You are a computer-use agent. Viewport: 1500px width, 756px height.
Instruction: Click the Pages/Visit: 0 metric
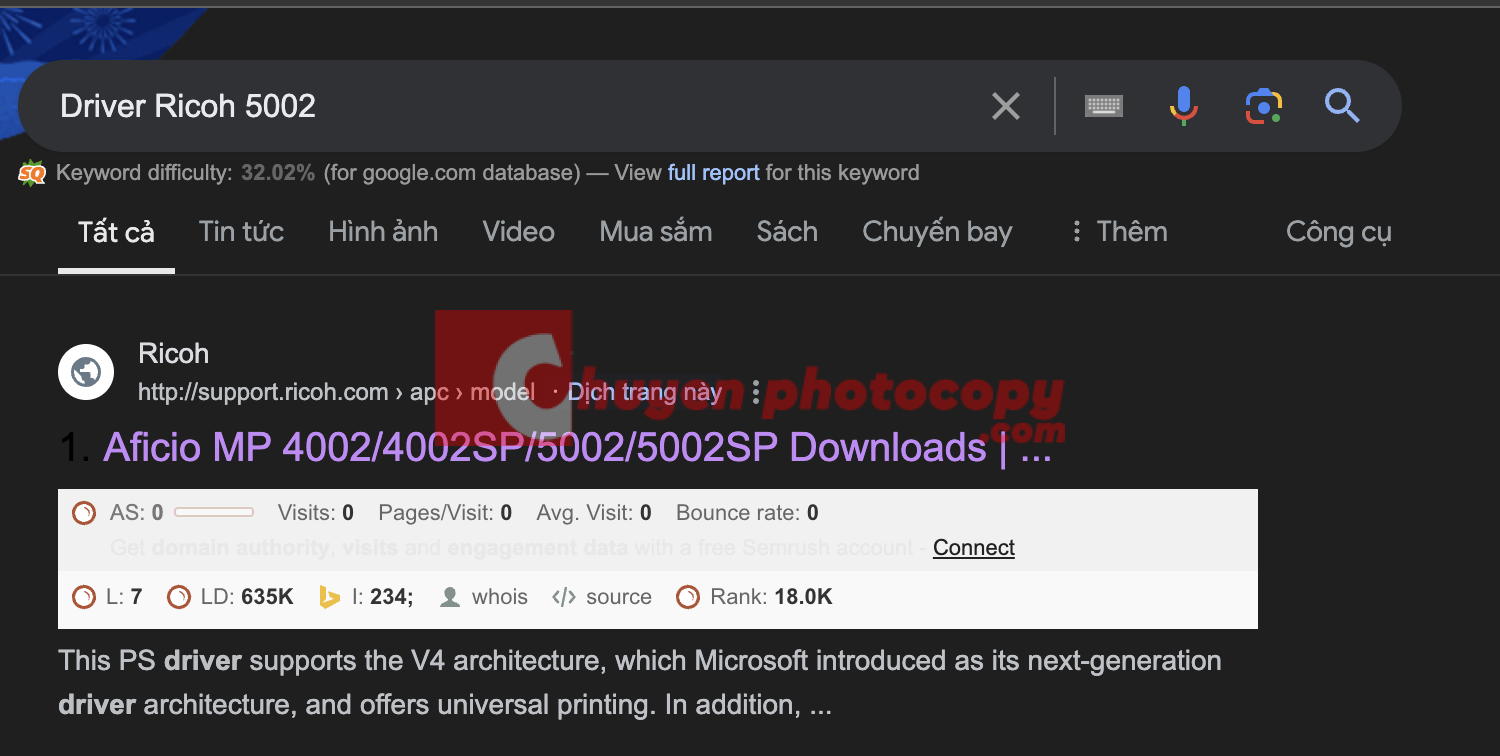point(445,513)
